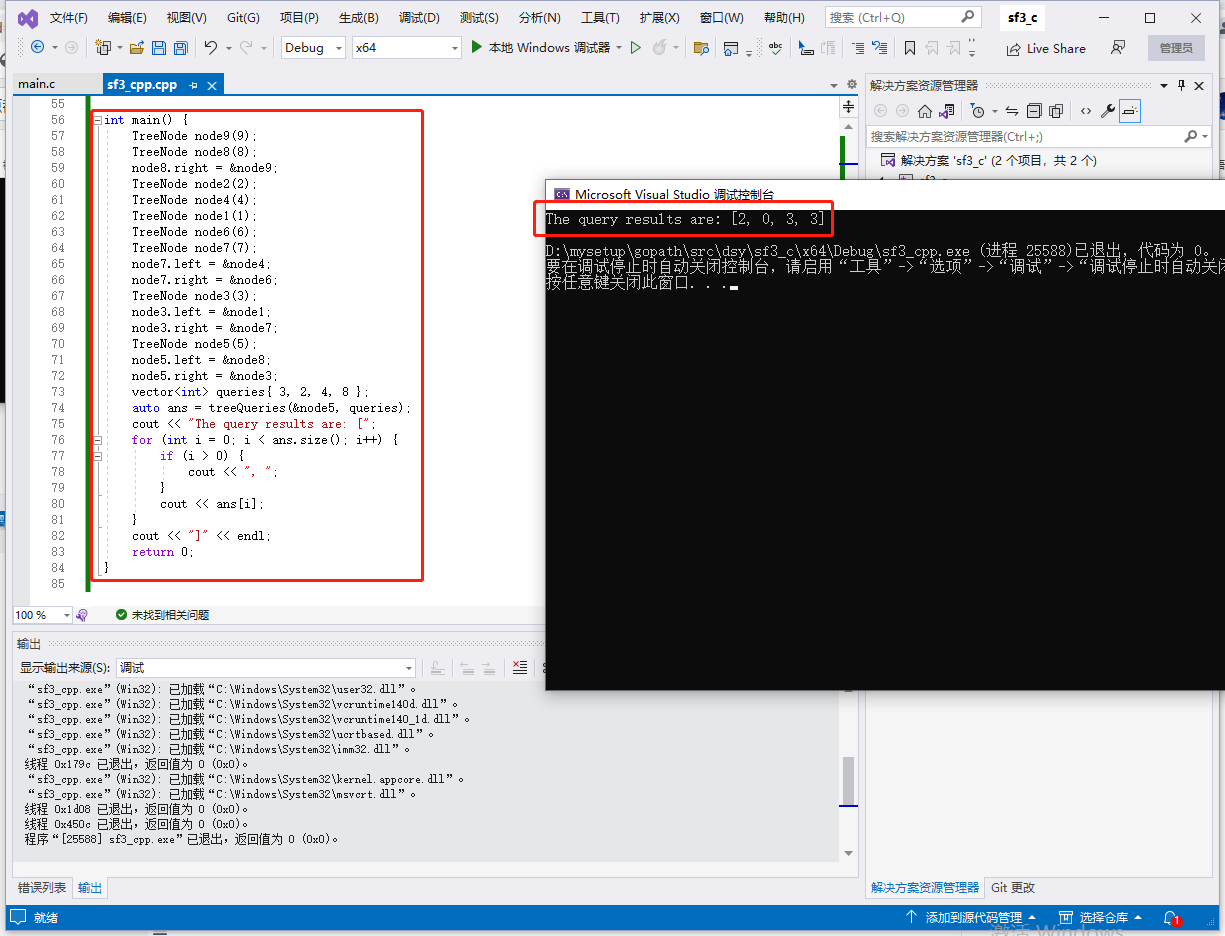Click the Save All double-floppy icon
Image resolution: width=1225 pixels, height=936 pixels.
pyautogui.click(x=180, y=47)
